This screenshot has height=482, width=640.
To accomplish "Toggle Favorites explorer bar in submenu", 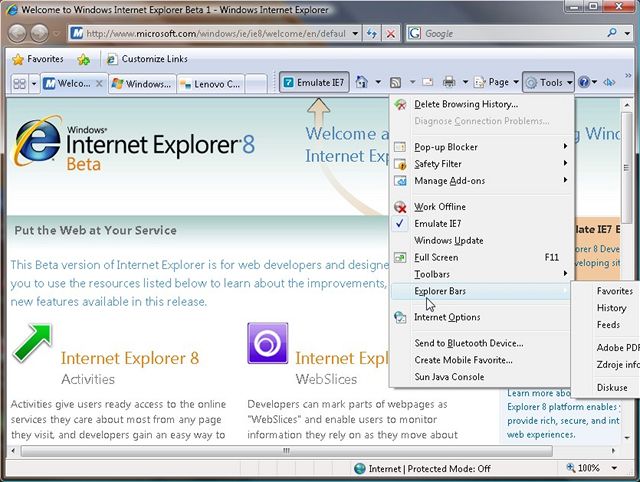I will [607, 291].
